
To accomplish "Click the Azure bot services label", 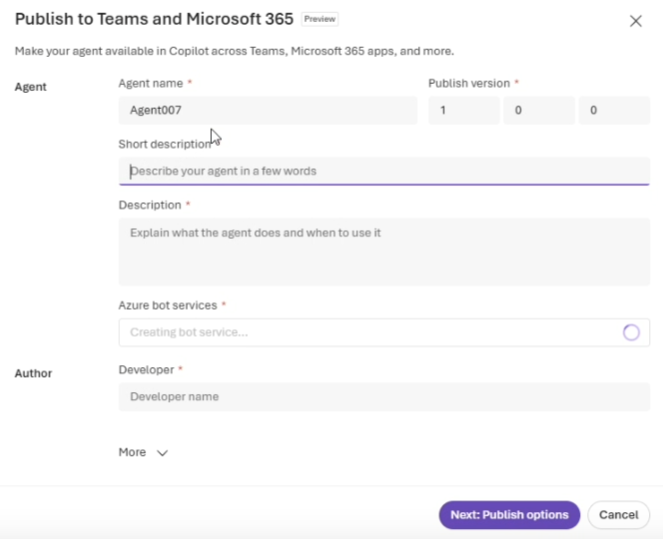I will (168, 305).
